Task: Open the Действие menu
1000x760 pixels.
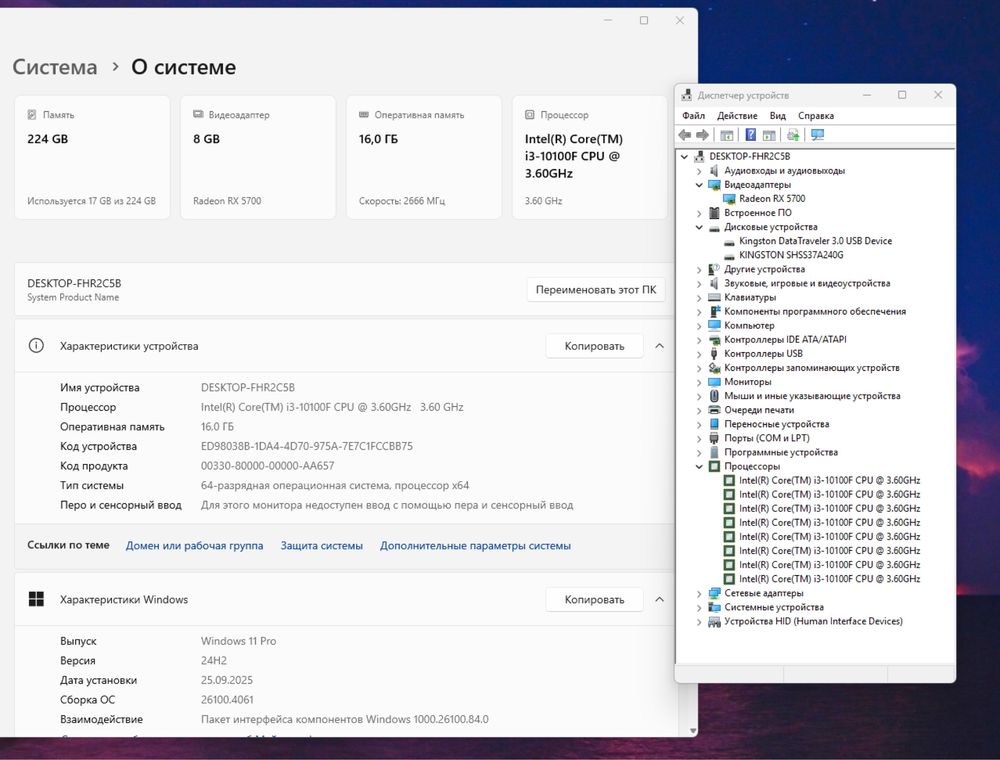Action: point(737,115)
